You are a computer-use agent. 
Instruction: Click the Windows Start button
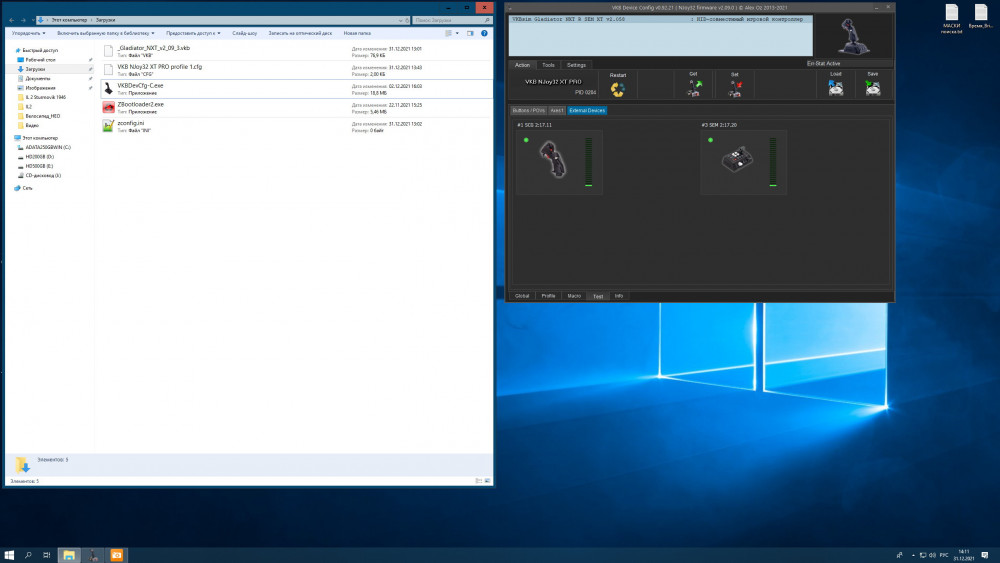(x=9, y=554)
